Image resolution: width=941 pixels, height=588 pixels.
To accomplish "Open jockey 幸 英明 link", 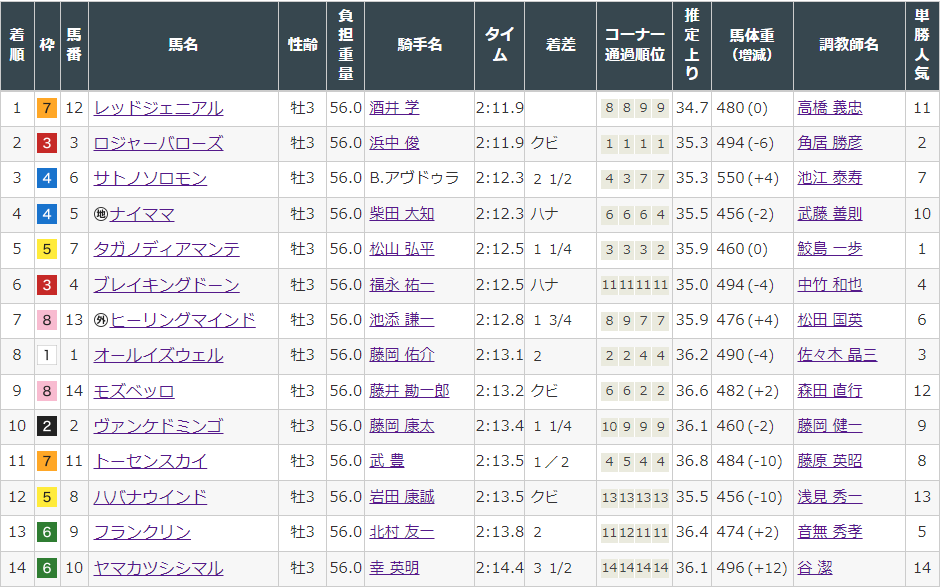I will click(x=394, y=568).
